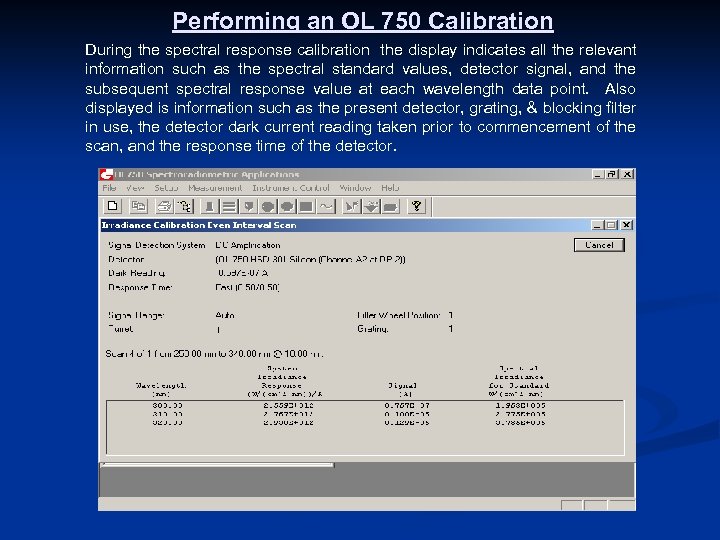Click the Grating label

click(373, 329)
